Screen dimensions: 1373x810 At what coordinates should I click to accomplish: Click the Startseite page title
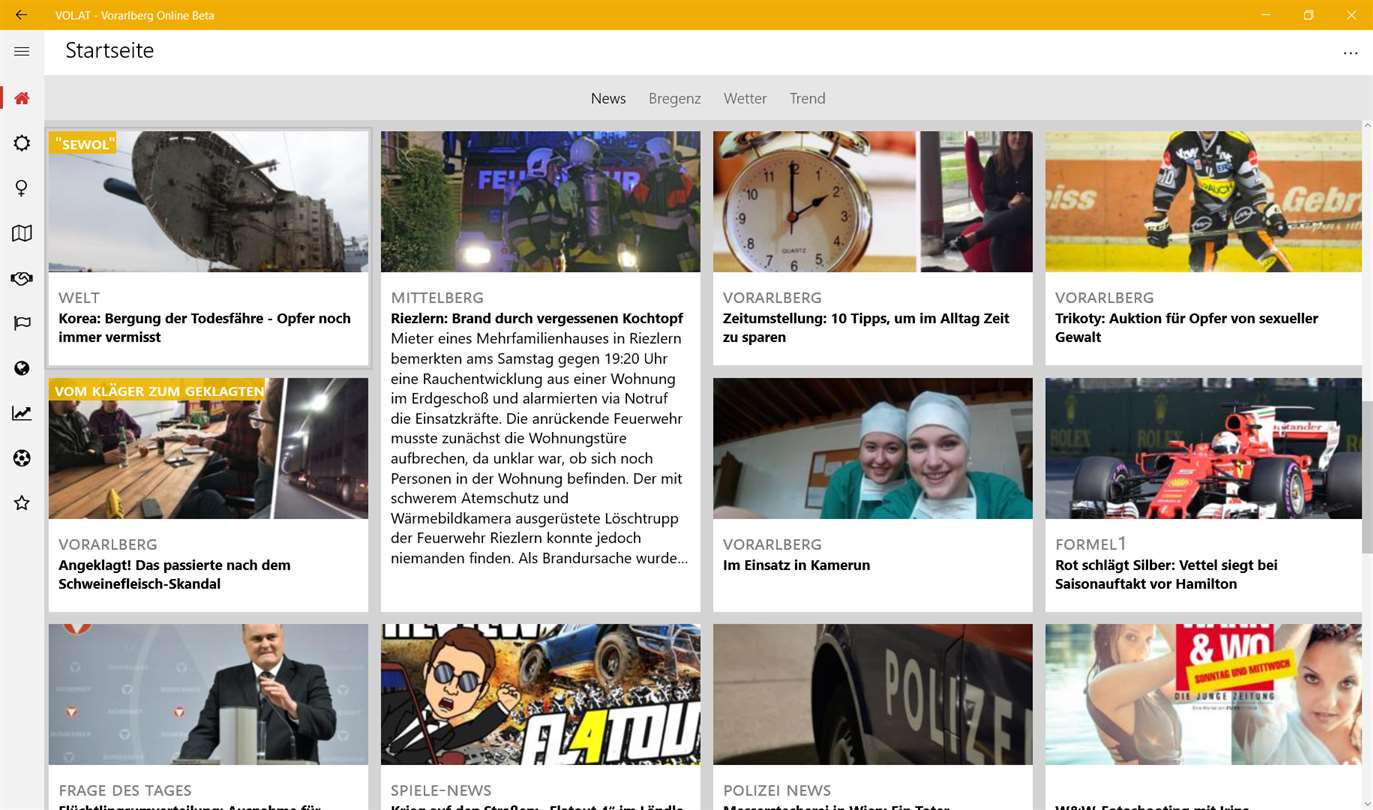coord(110,51)
